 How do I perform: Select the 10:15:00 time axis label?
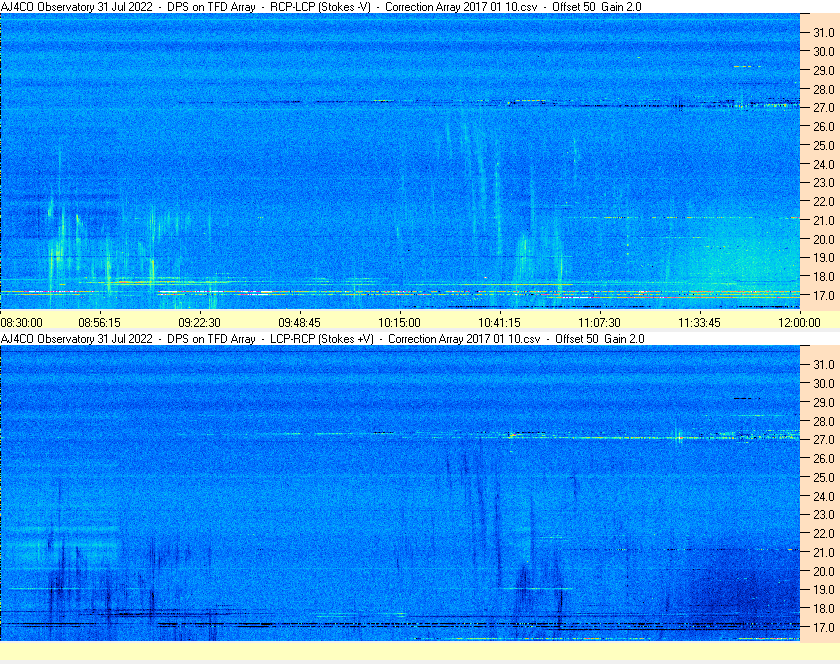399,323
